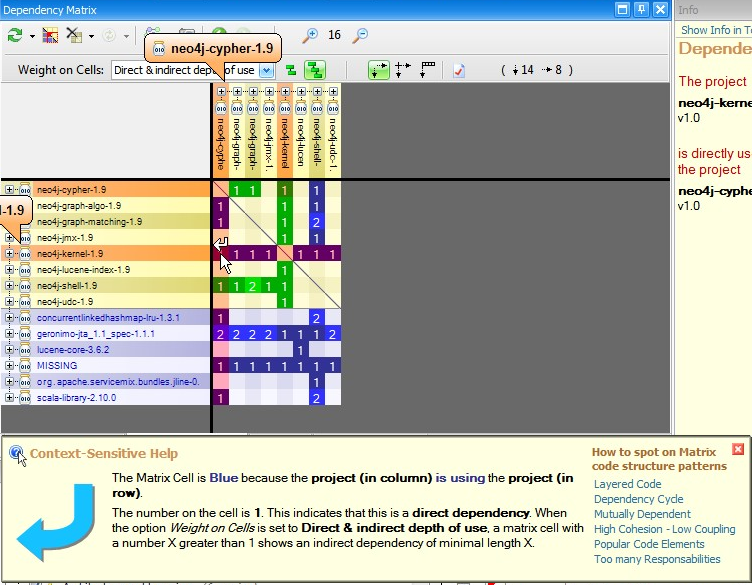Open Layered Code help link

(627, 484)
